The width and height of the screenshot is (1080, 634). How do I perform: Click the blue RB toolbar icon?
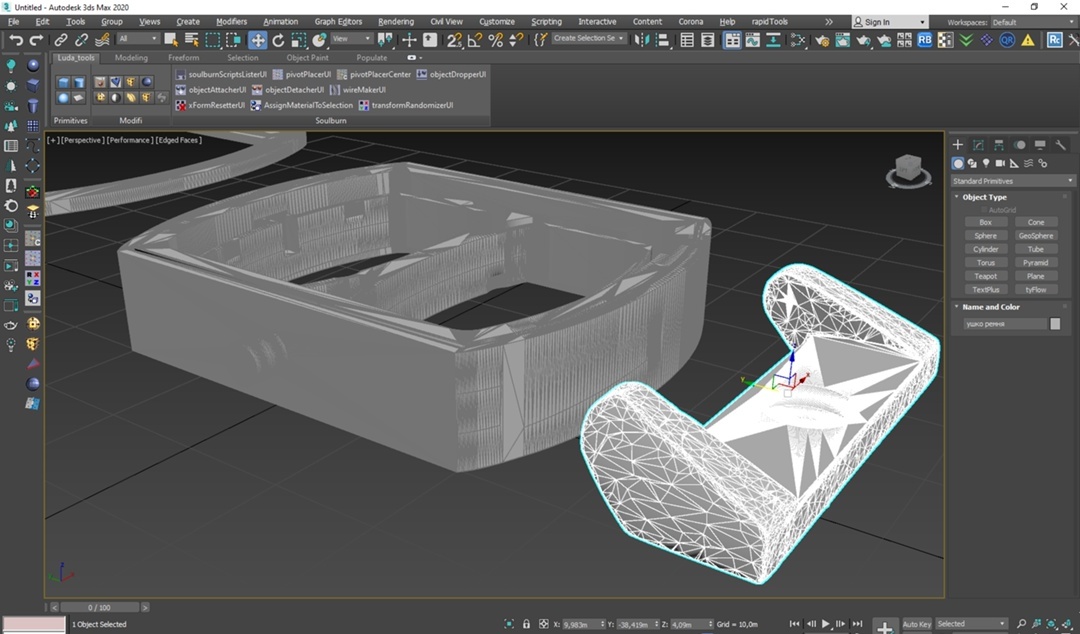point(924,40)
